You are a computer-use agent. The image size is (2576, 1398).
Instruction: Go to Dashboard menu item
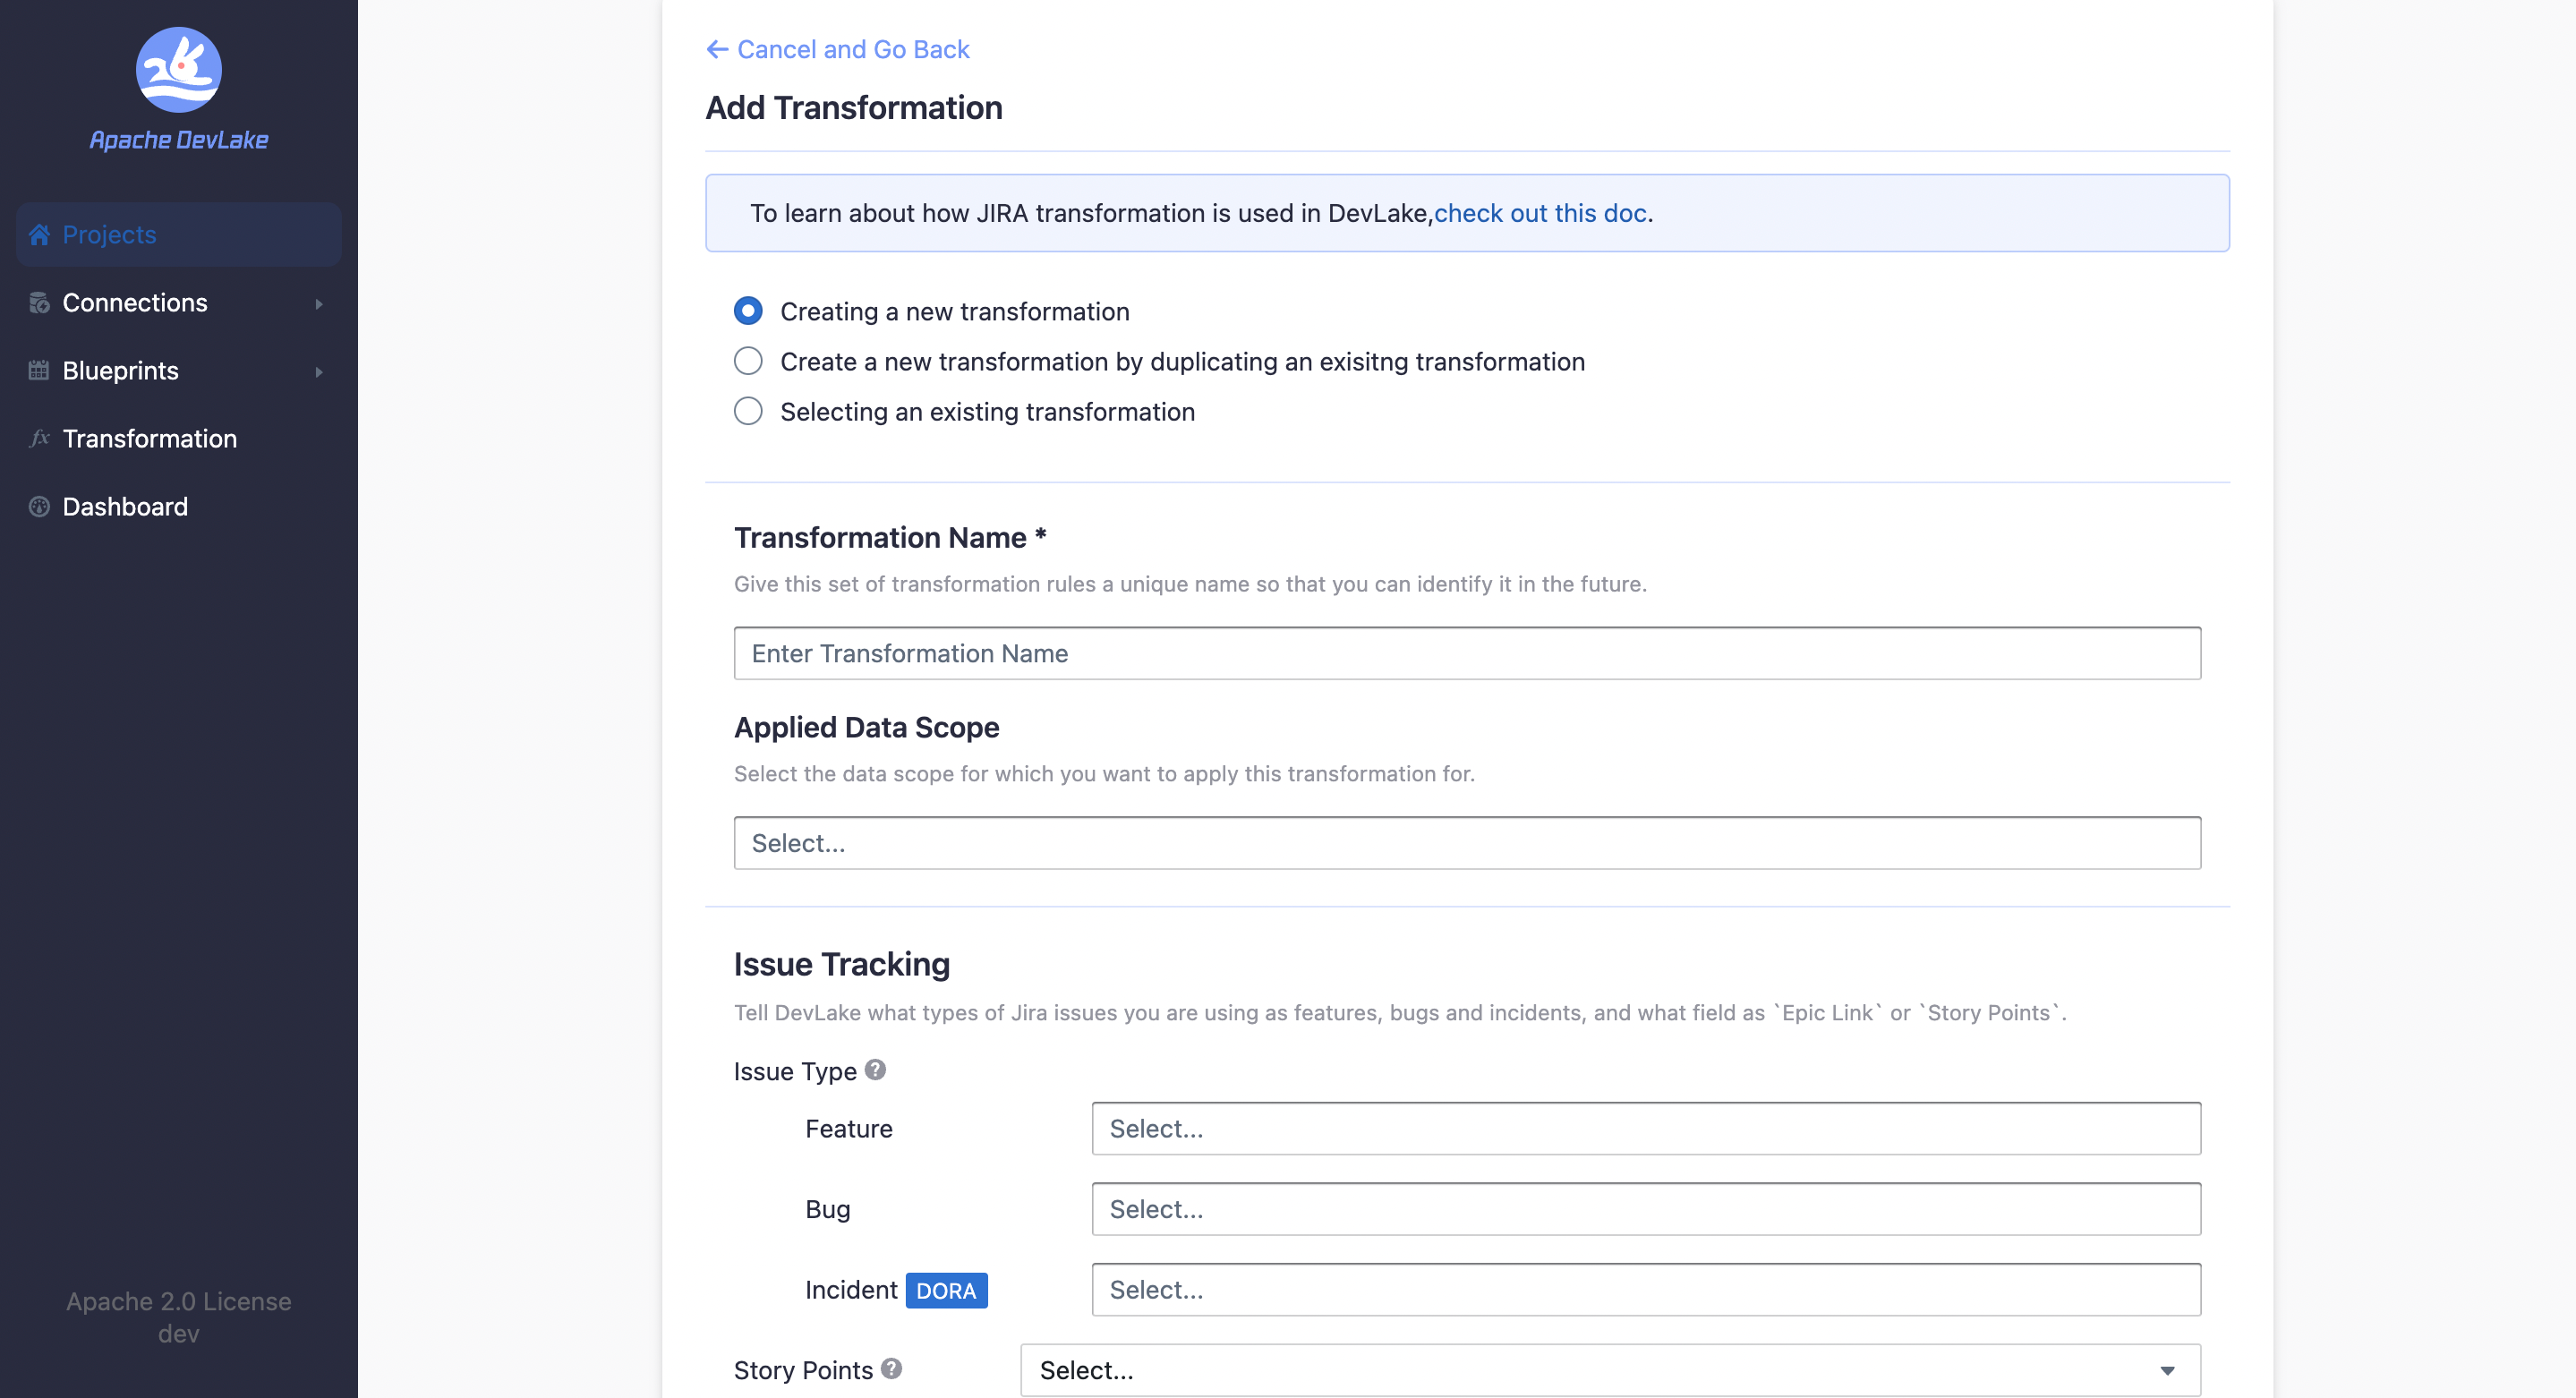click(125, 507)
